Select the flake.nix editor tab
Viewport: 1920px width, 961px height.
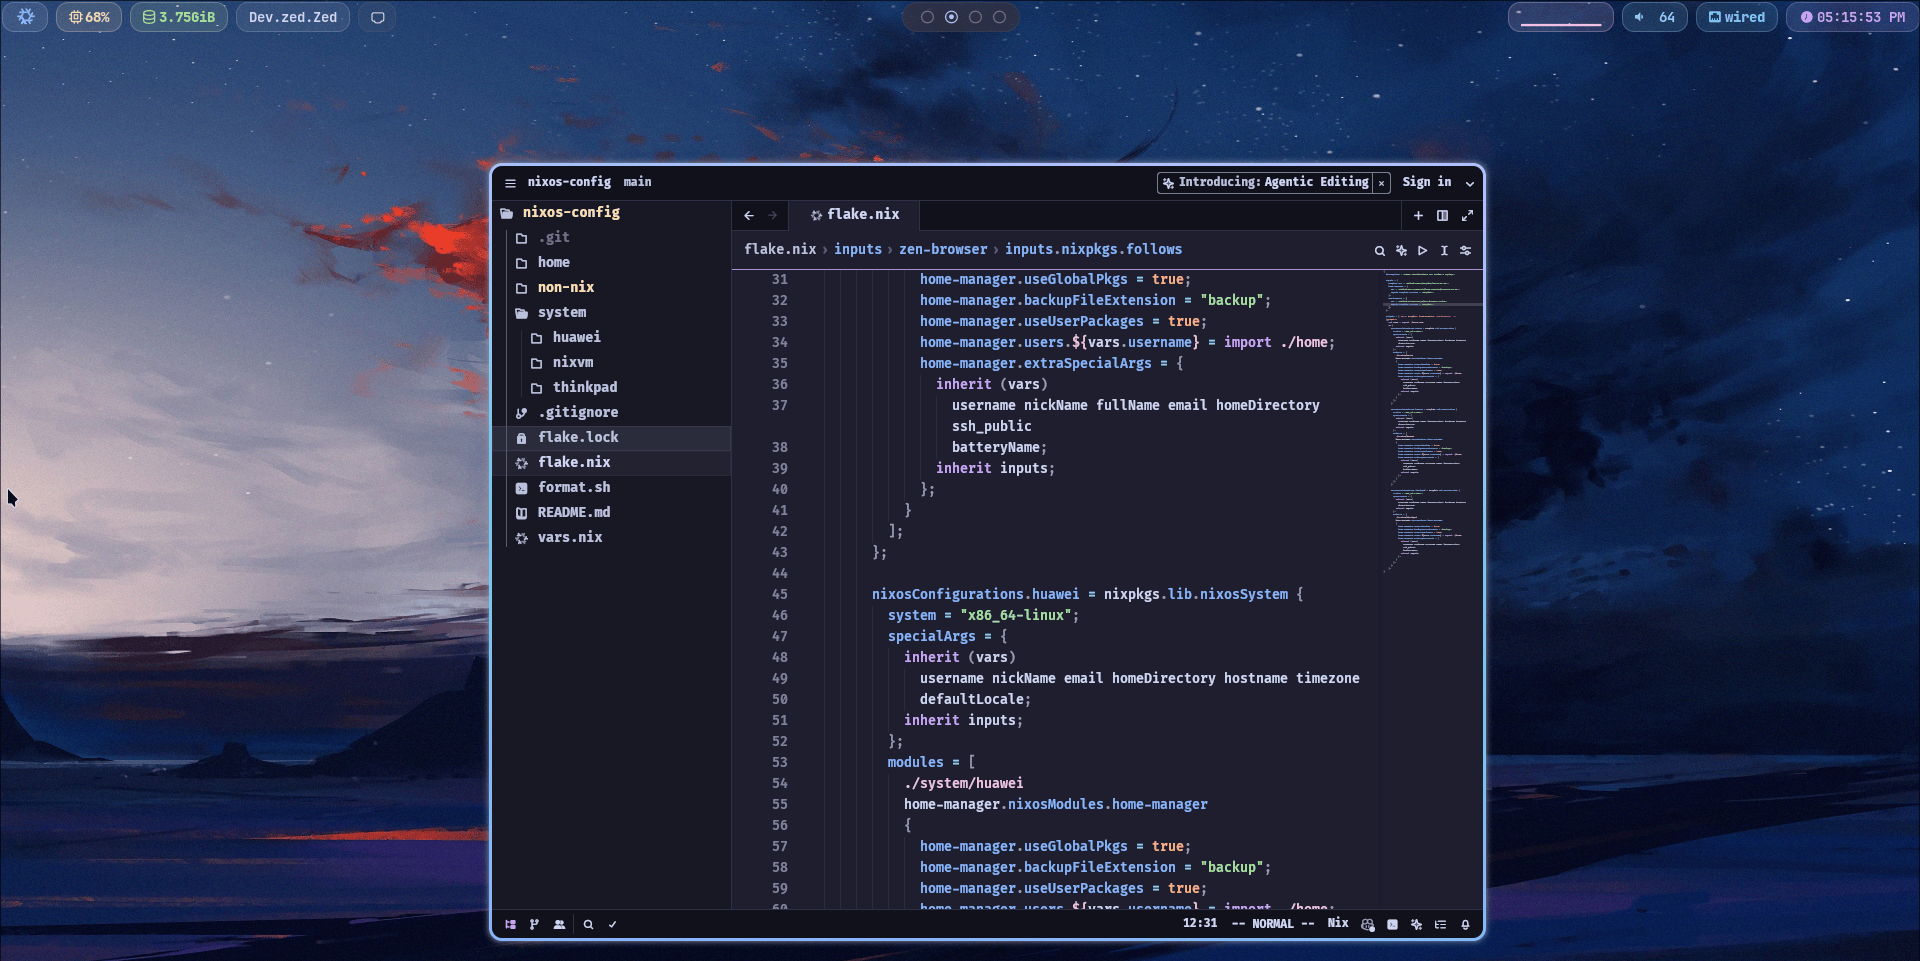[x=861, y=214]
